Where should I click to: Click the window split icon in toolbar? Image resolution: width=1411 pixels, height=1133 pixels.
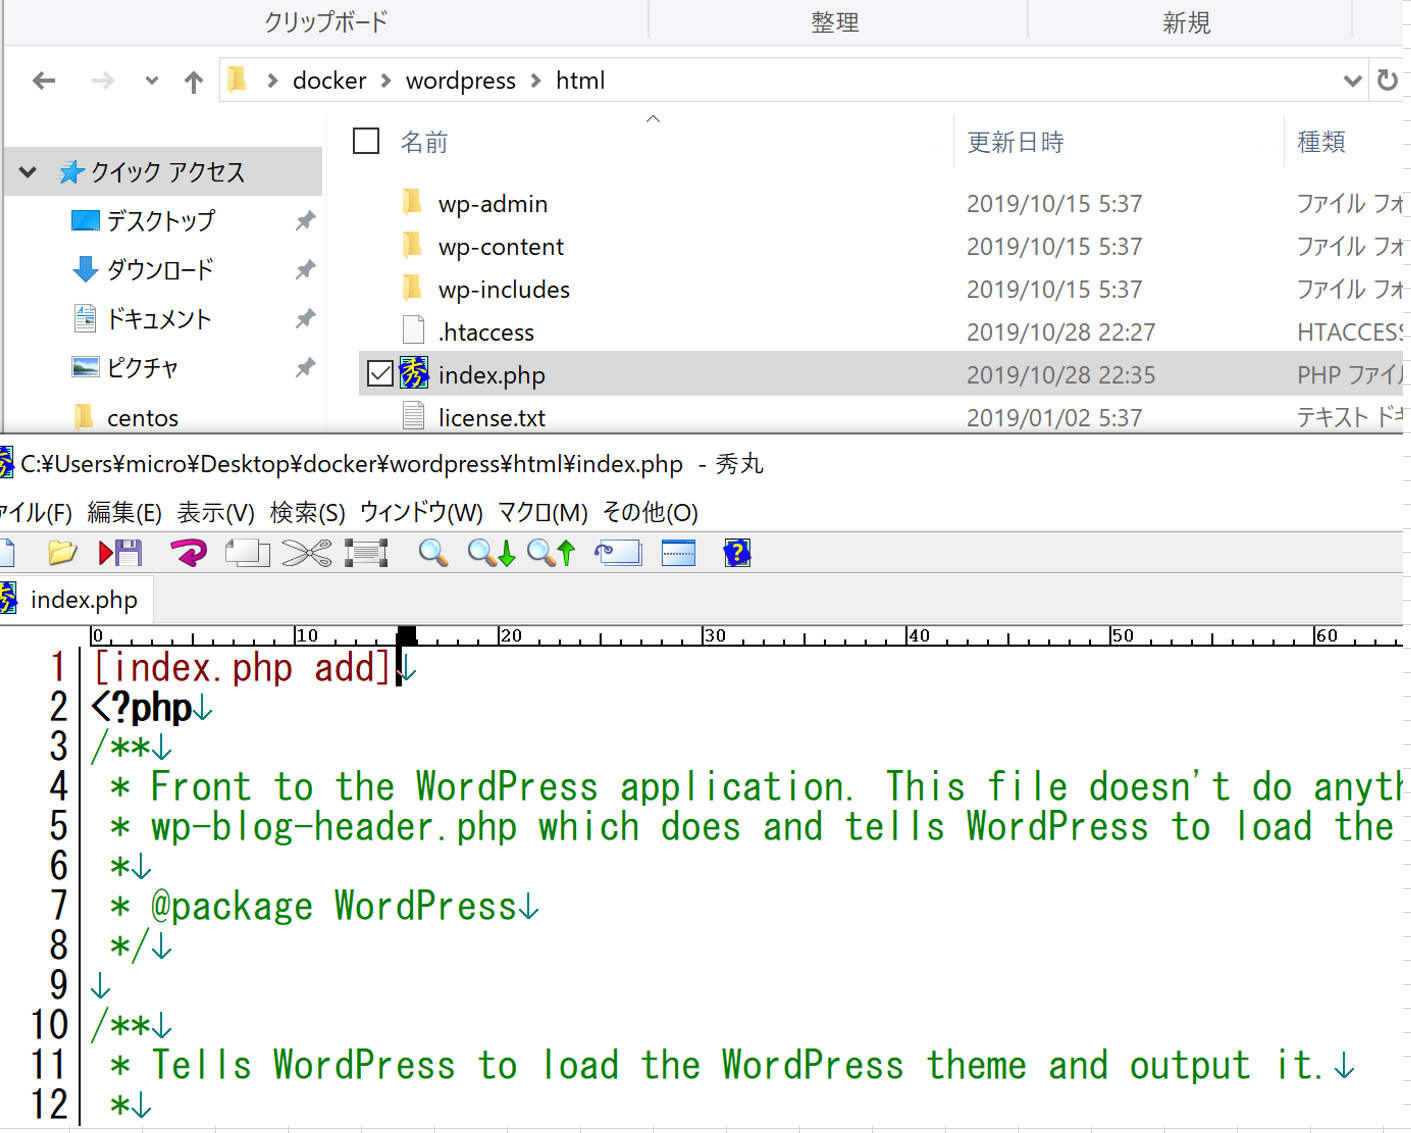(x=678, y=552)
